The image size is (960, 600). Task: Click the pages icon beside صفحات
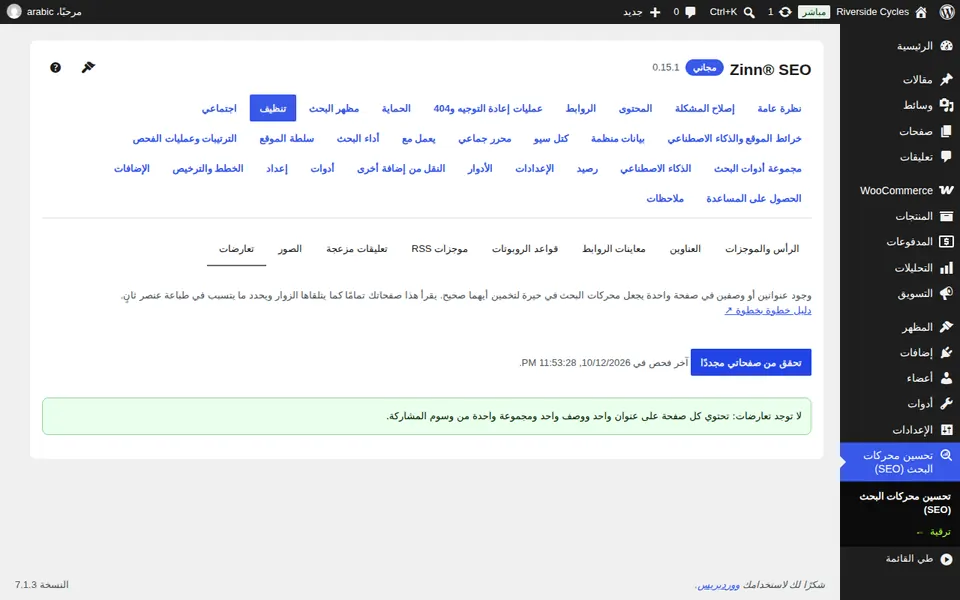947,131
